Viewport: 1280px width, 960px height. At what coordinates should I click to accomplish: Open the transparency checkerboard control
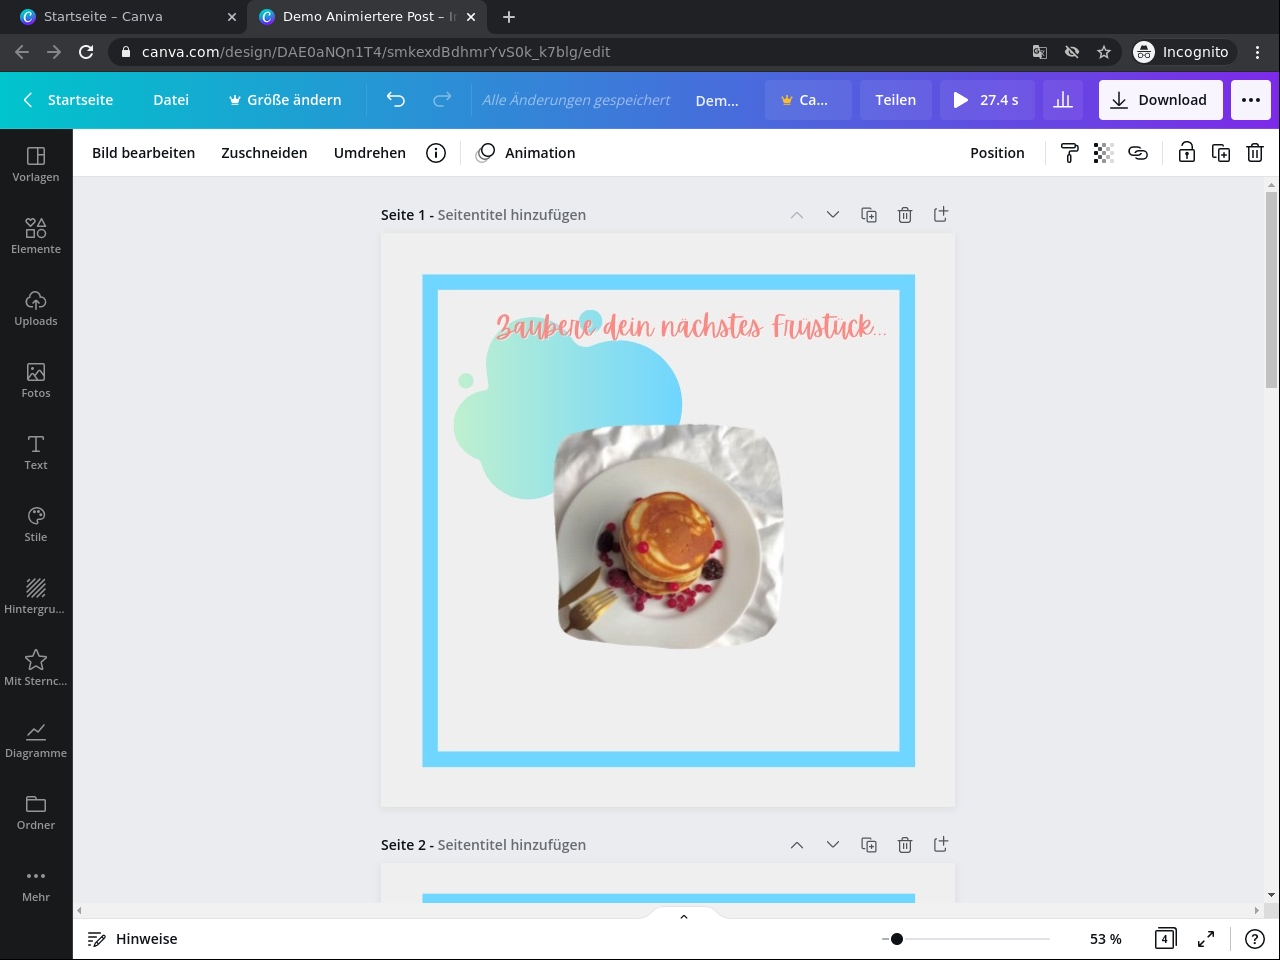(x=1103, y=153)
